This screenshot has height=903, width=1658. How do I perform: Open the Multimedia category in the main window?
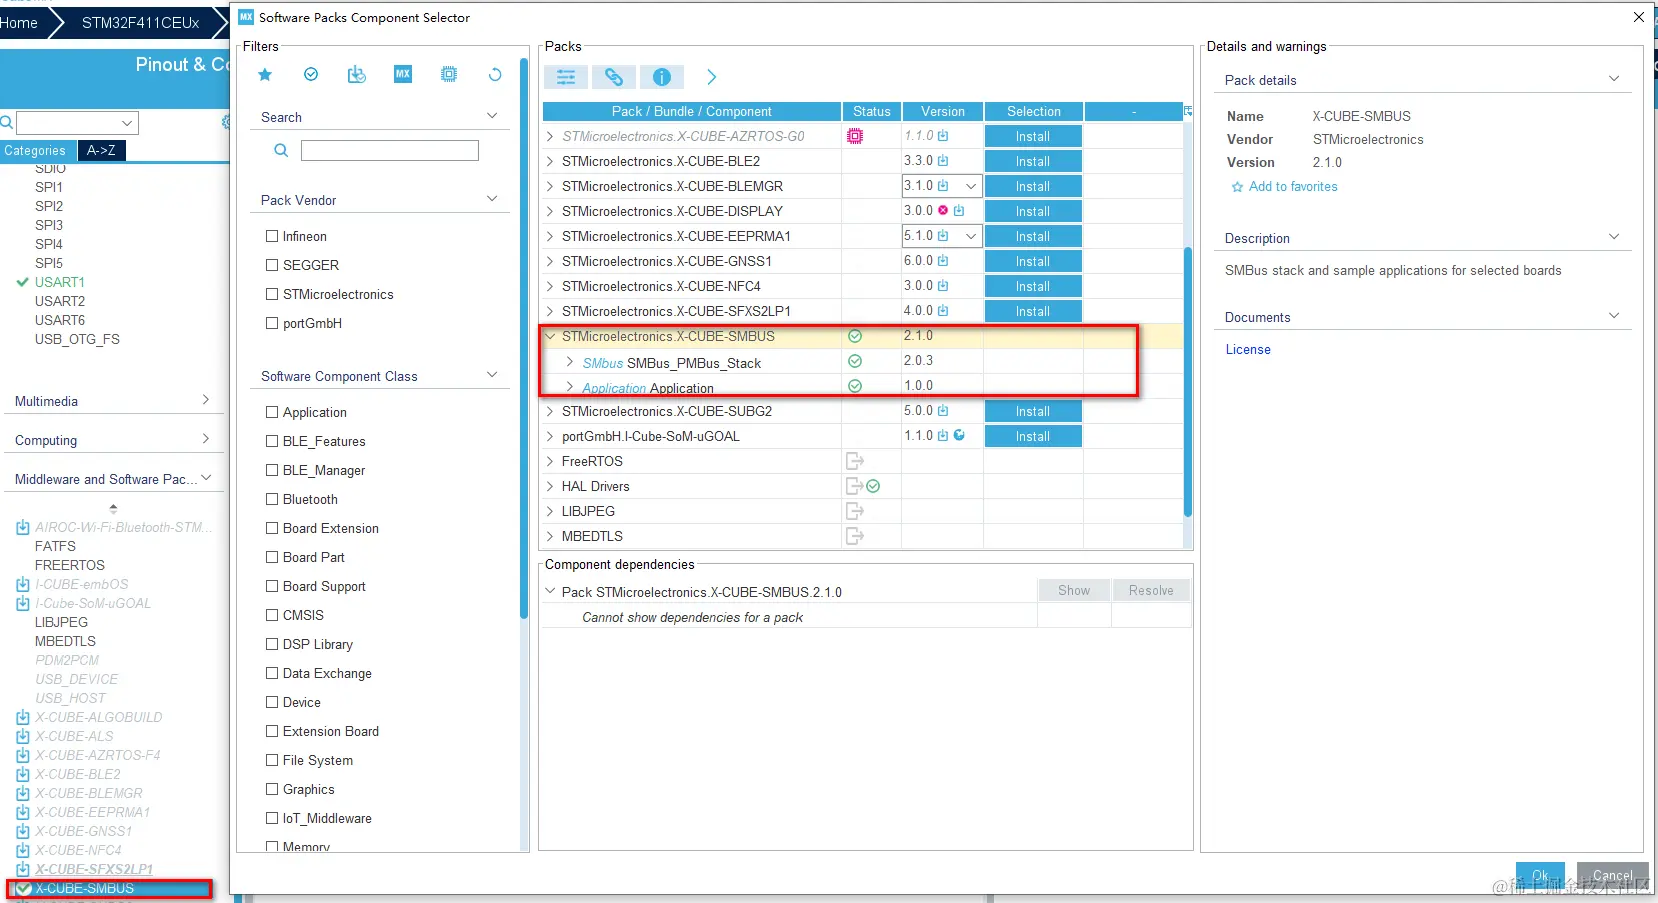(x=112, y=401)
